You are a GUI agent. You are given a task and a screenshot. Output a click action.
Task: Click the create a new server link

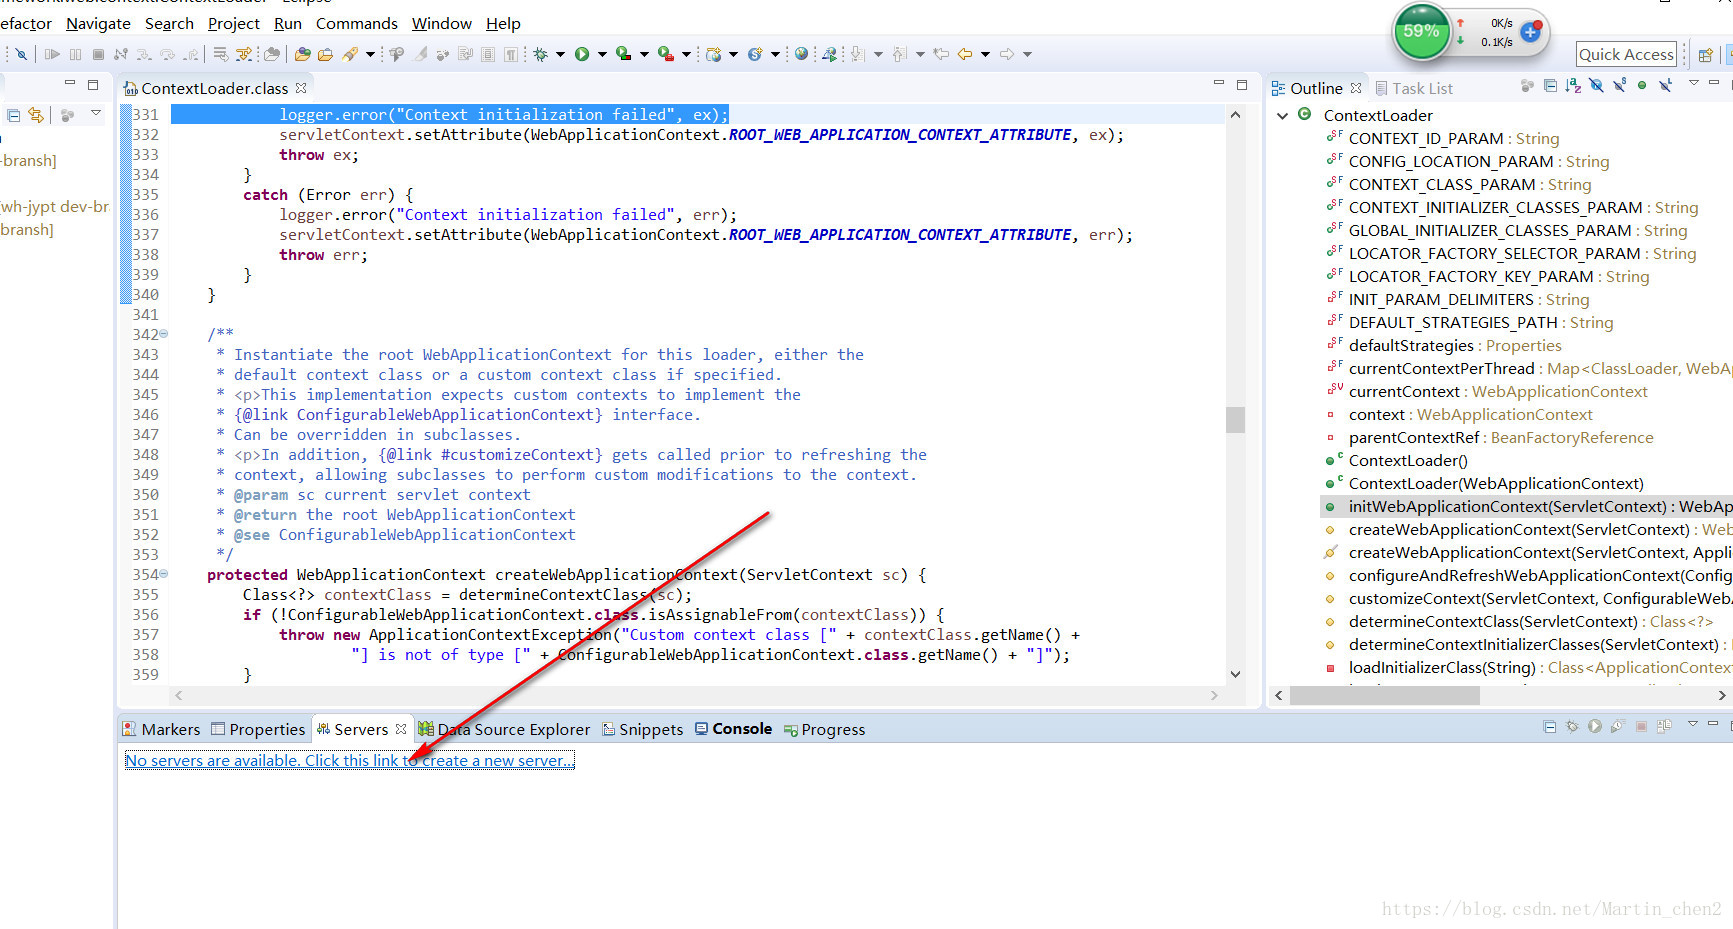coord(349,760)
